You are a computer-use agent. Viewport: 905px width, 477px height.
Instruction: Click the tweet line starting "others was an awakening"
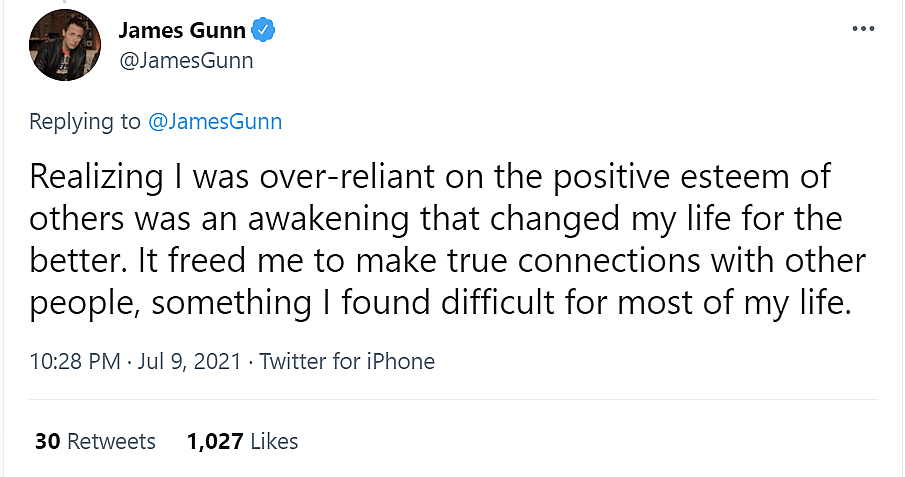coord(436,219)
